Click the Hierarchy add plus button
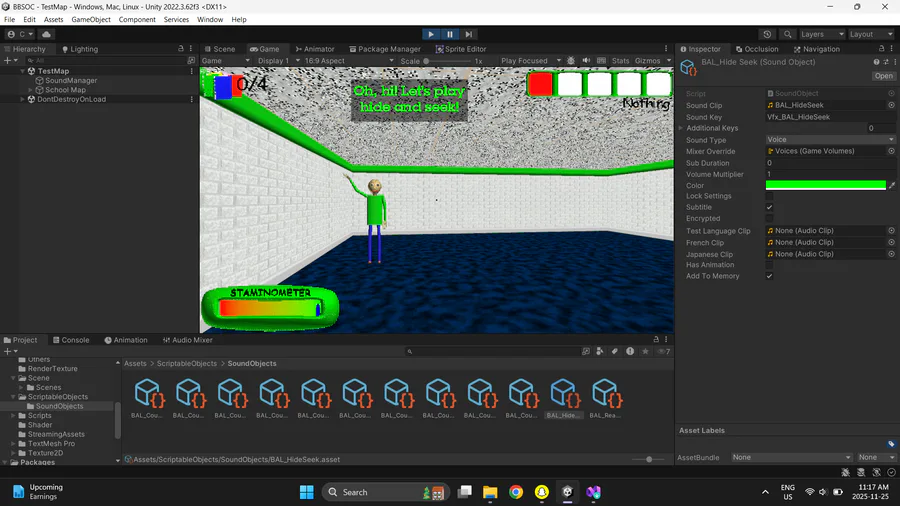Viewport: 900px width, 506px height. tap(8, 60)
